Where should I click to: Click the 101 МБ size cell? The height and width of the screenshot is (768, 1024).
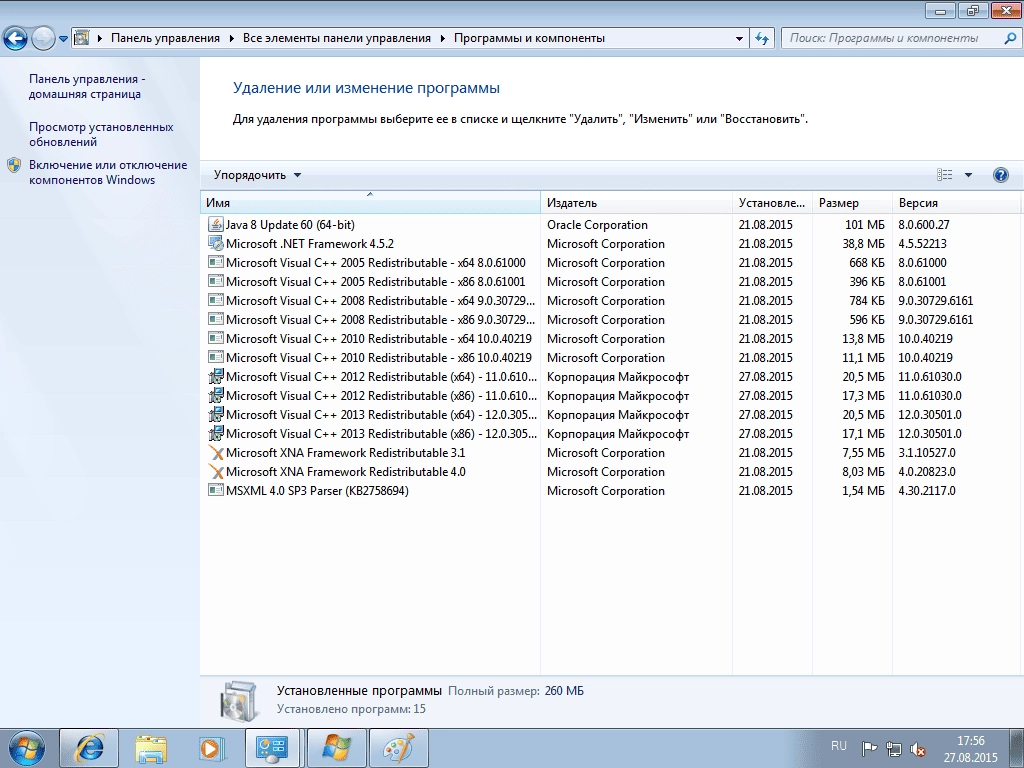click(865, 225)
